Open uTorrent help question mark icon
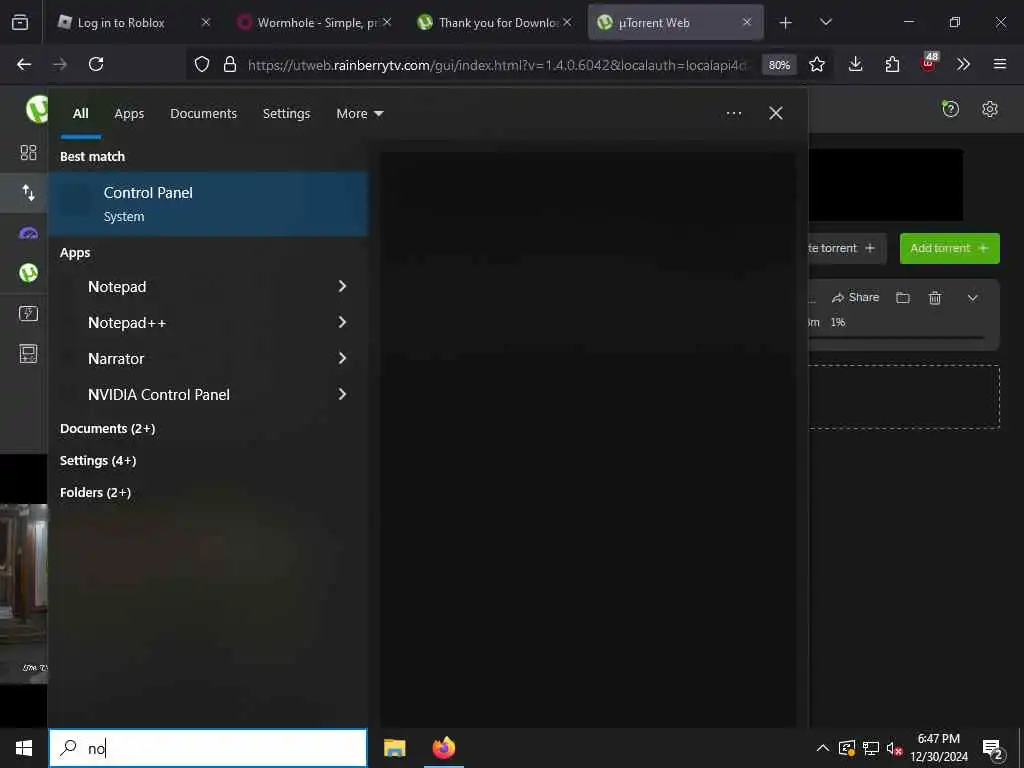The image size is (1024, 768). [950, 108]
